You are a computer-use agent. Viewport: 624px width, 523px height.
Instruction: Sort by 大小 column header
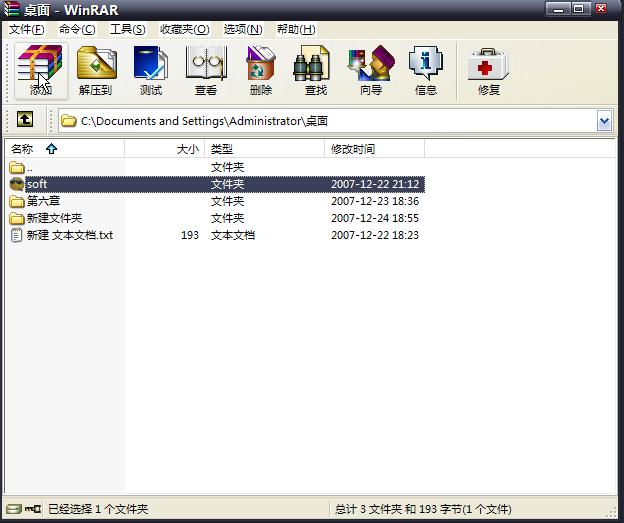[164, 149]
